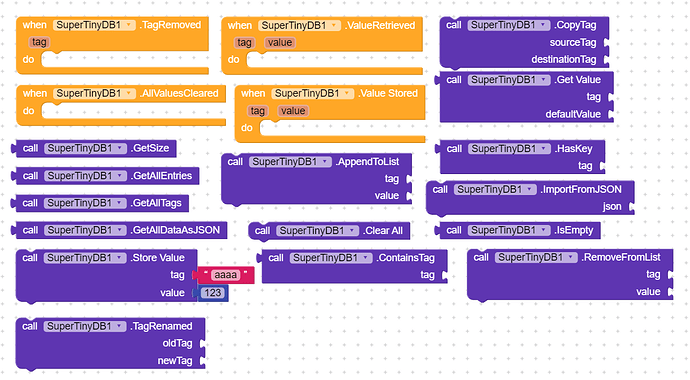
Task: Open component dropdown in GetAllEntries block
Action: pos(86,176)
